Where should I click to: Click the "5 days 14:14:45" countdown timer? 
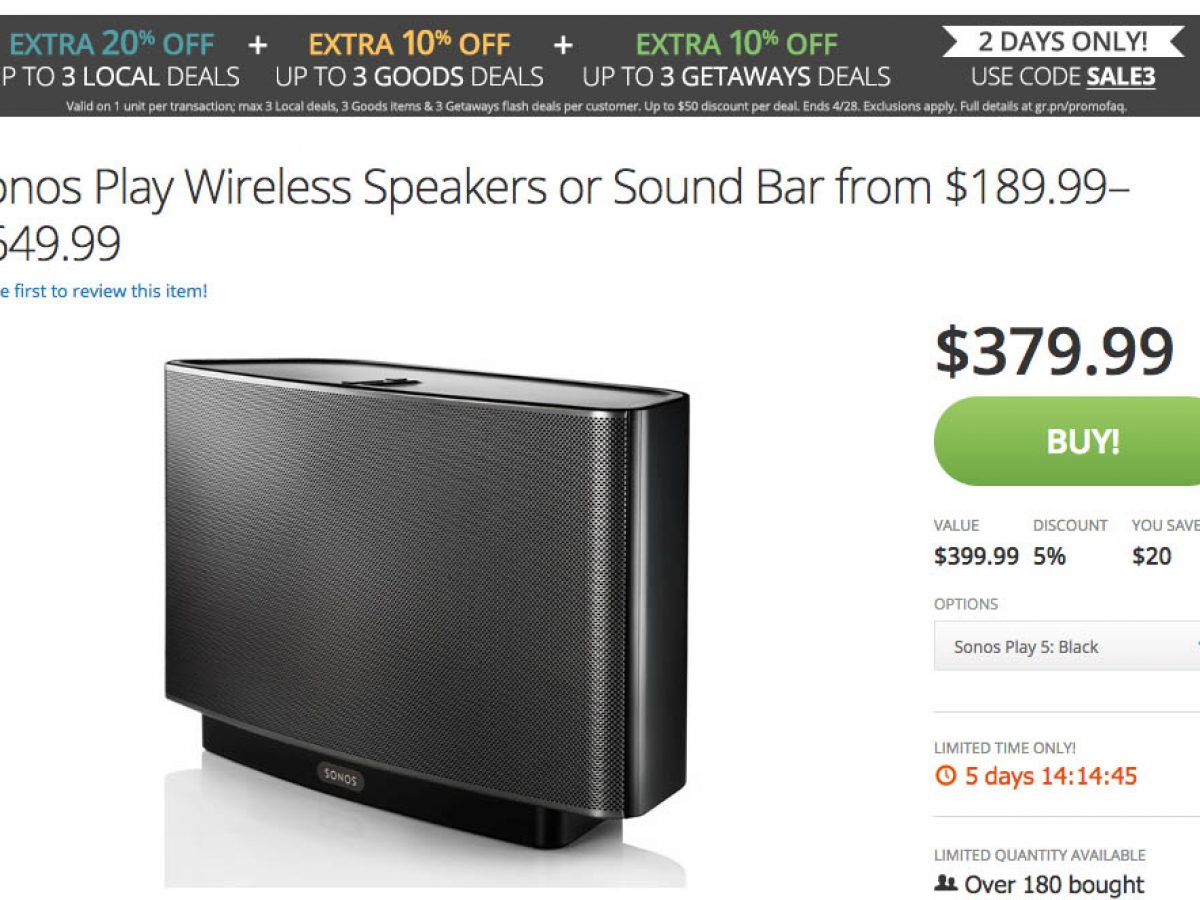coord(1050,776)
